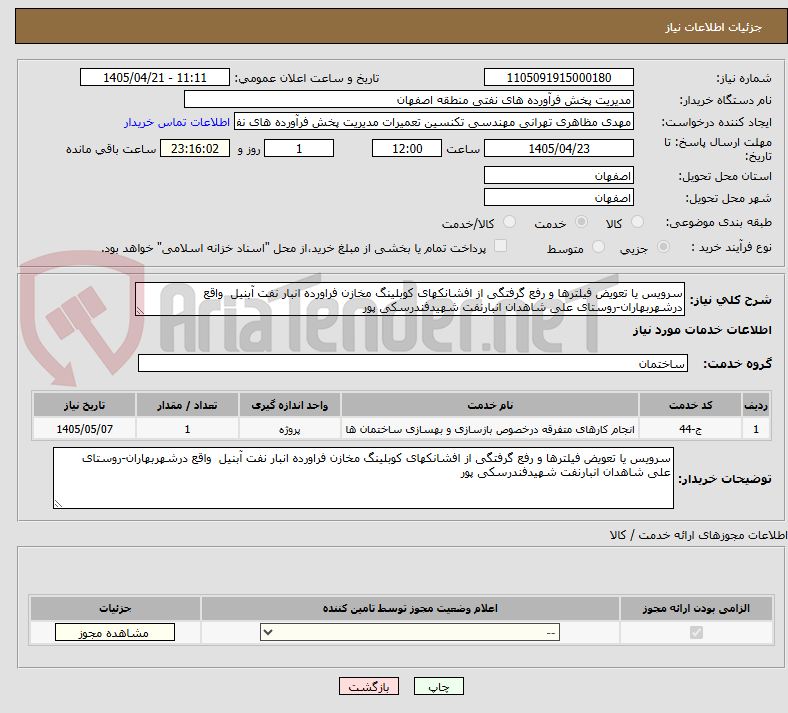
Task: Select the متوسط purchase type radio
Action: (598, 247)
